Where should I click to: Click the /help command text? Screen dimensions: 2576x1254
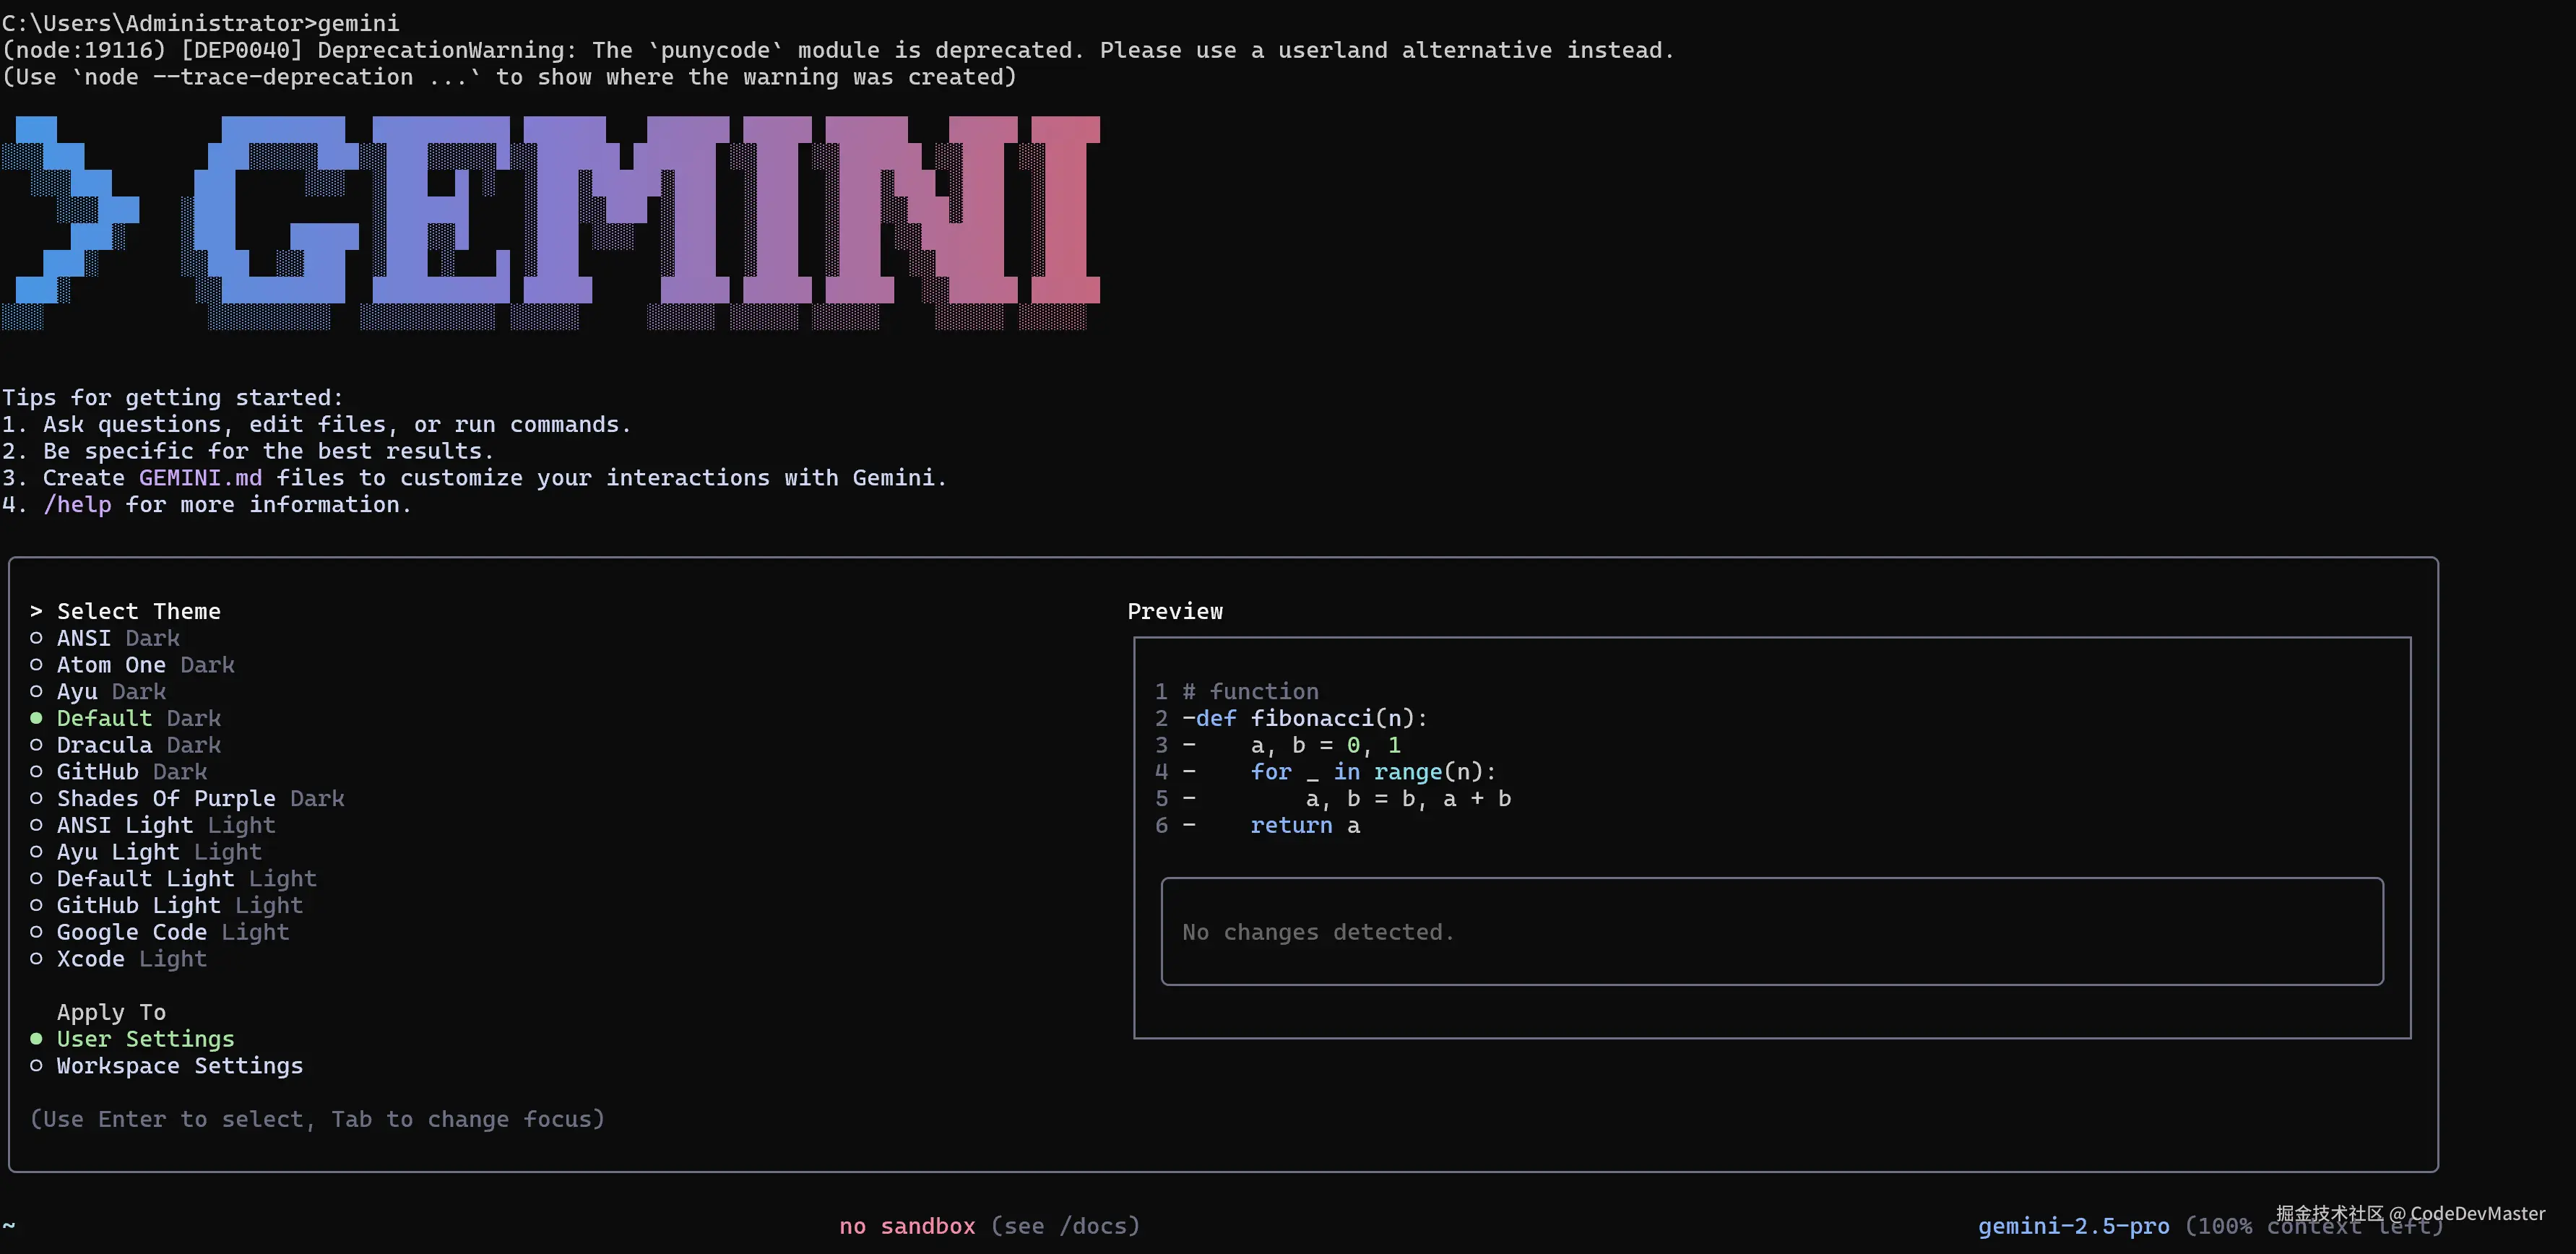tap(77, 505)
